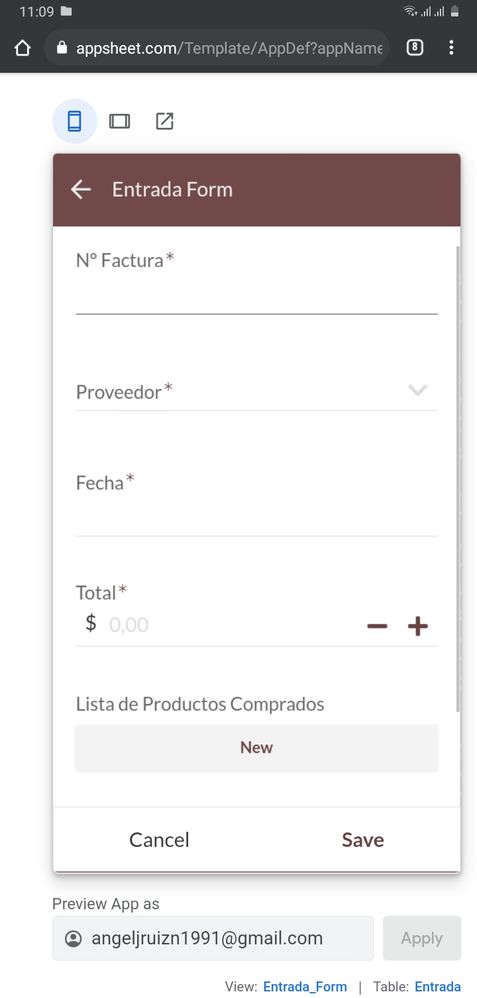Save the Entrada form
477x998 pixels.
pos(362,840)
